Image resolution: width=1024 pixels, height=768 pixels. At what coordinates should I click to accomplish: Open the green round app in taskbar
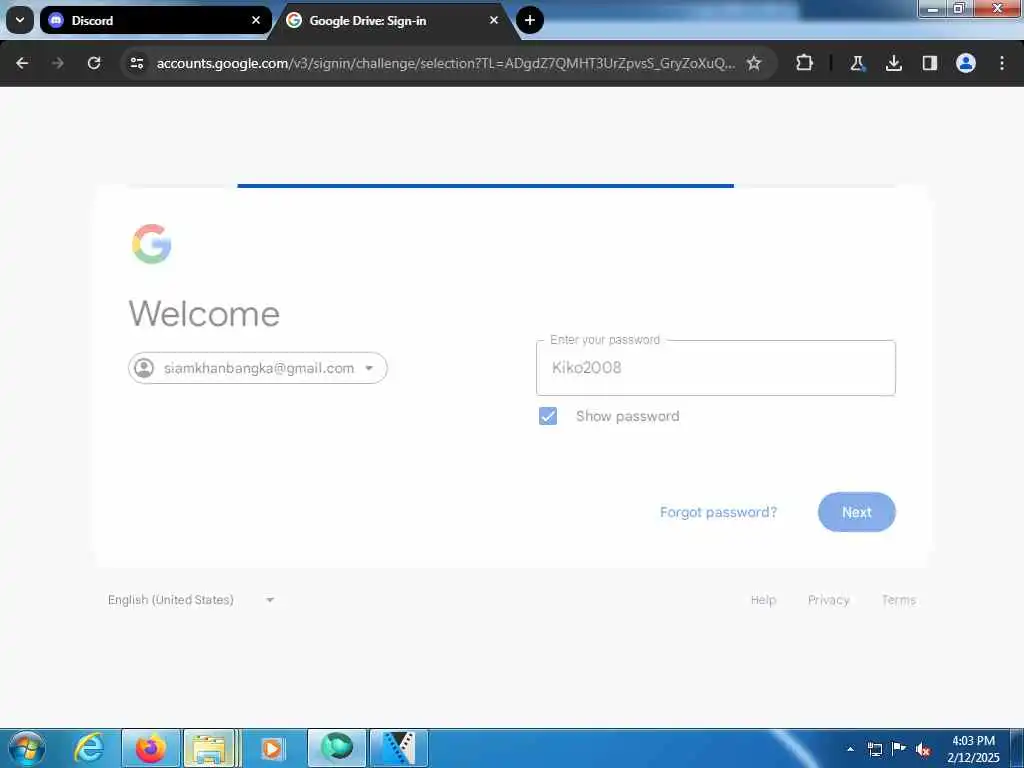337,748
